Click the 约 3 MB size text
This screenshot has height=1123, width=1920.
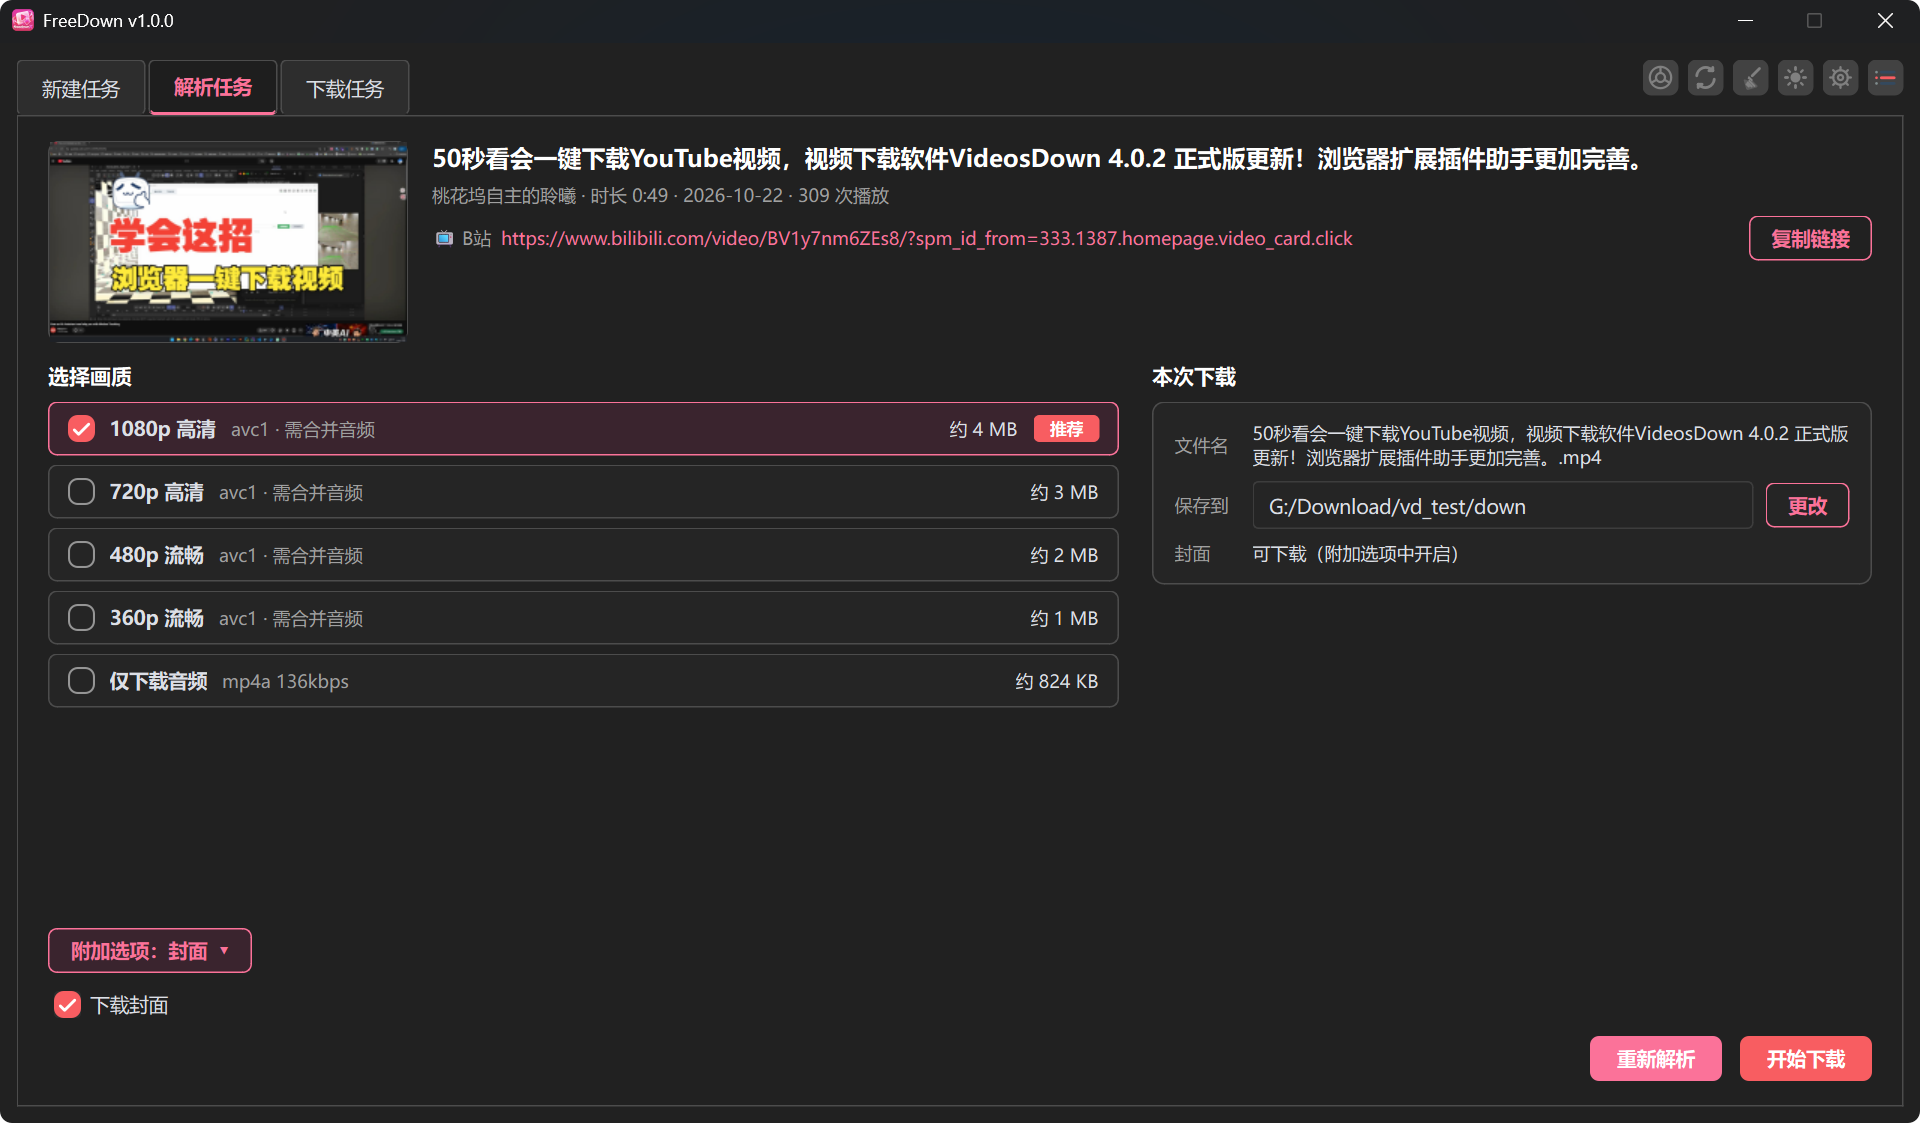[1064, 492]
